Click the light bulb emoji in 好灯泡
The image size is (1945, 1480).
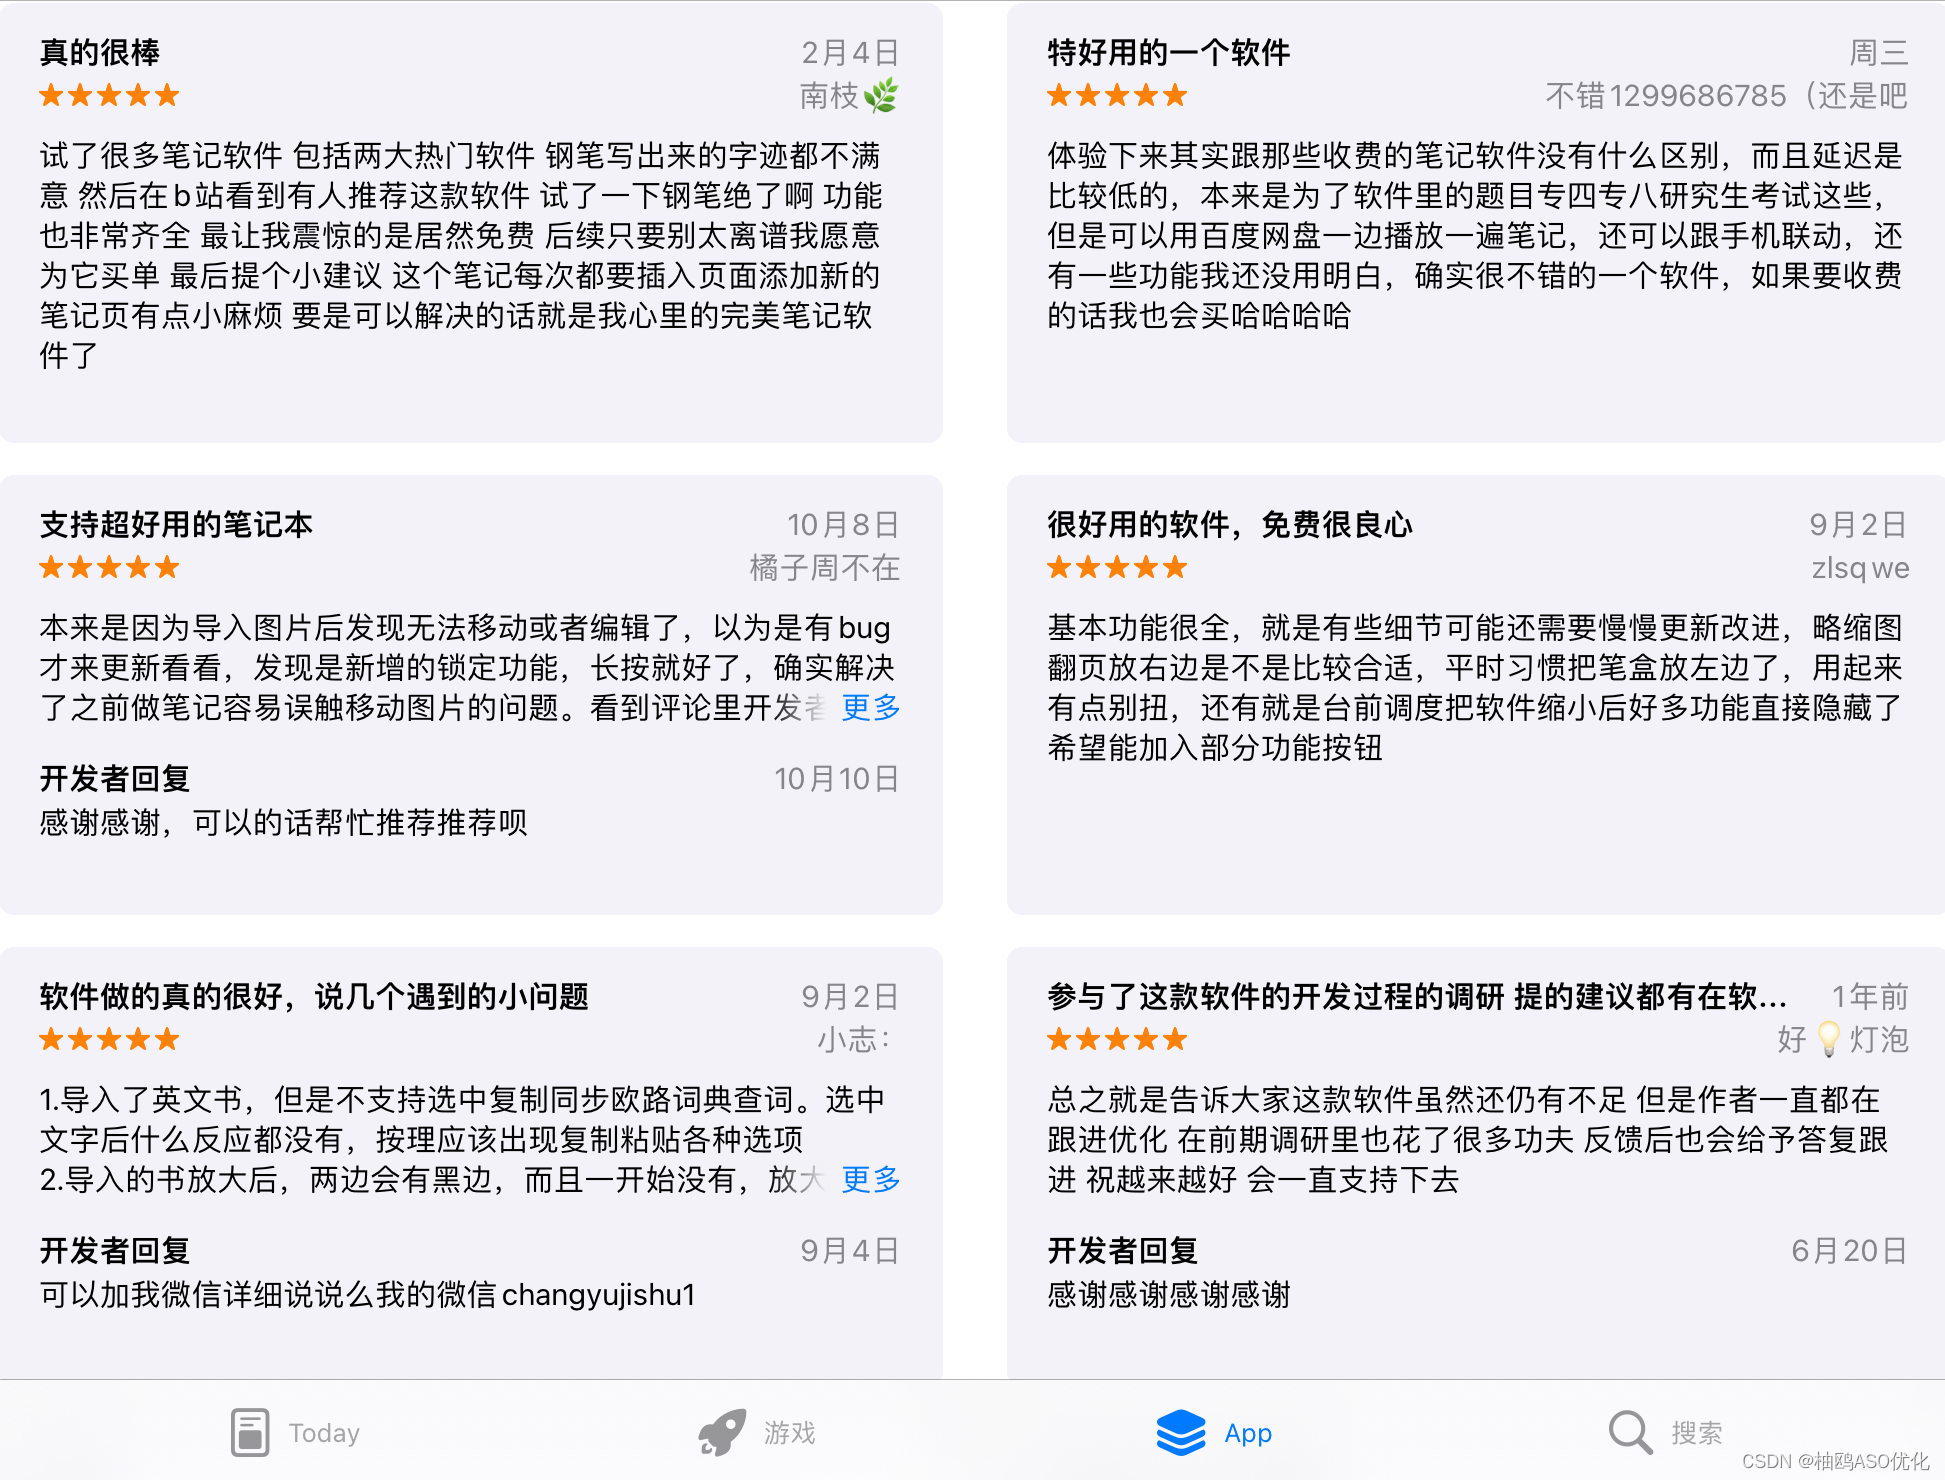(1828, 1039)
